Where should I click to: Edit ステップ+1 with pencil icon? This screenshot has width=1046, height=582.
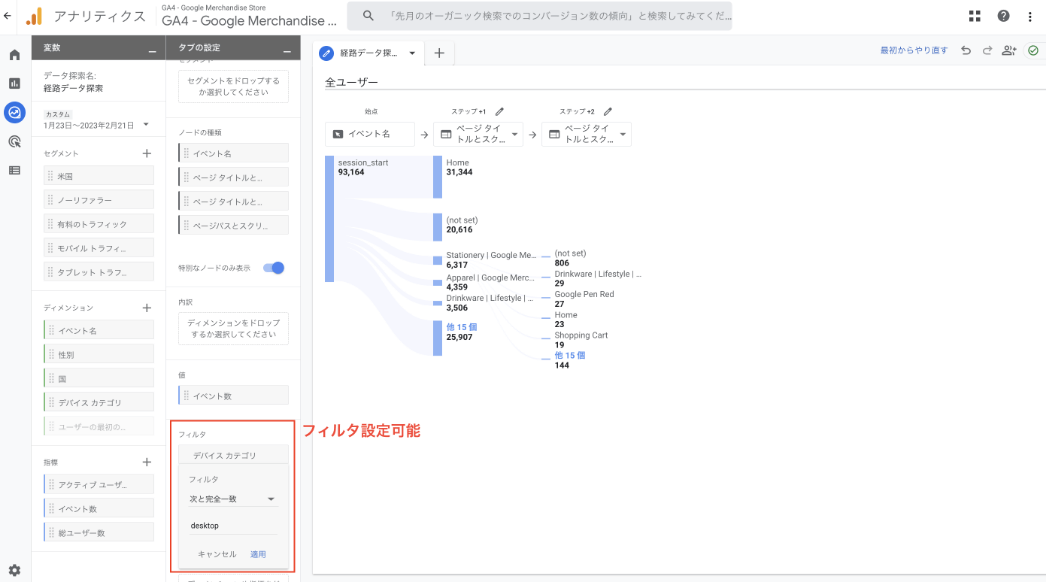[x=500, y=111]
